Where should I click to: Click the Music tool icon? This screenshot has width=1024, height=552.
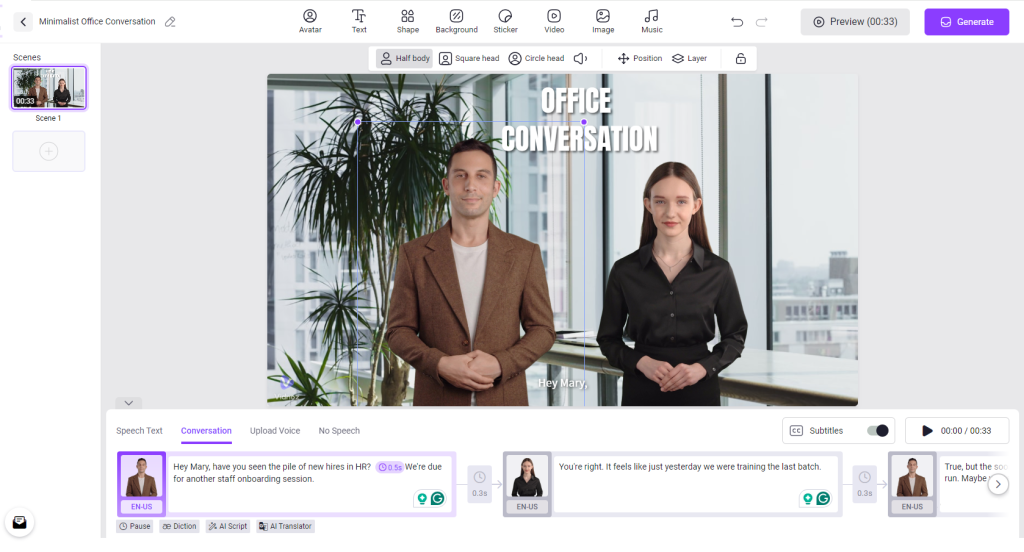point(651,21)
